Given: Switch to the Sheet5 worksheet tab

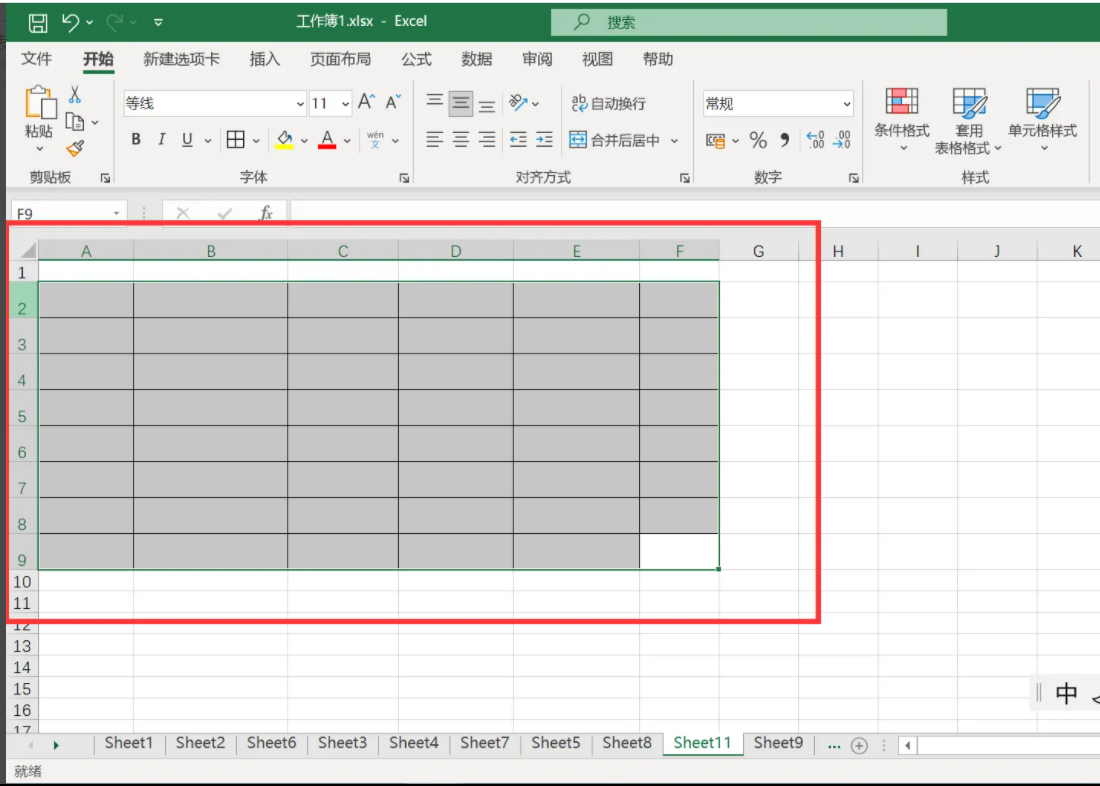Looking at the screenshot, I should point(555,743).
